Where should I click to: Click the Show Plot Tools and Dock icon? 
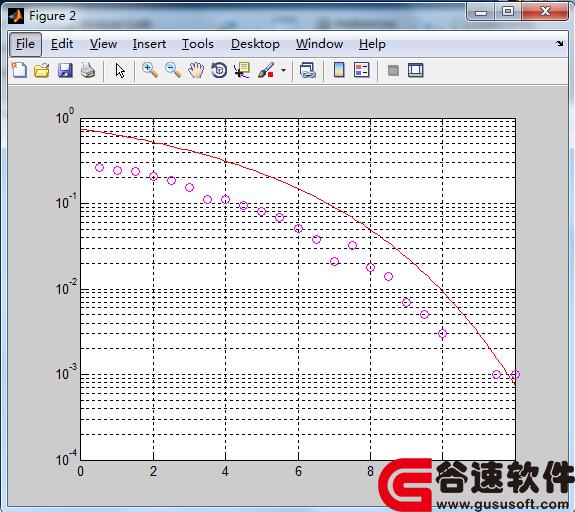click(415, 70)
